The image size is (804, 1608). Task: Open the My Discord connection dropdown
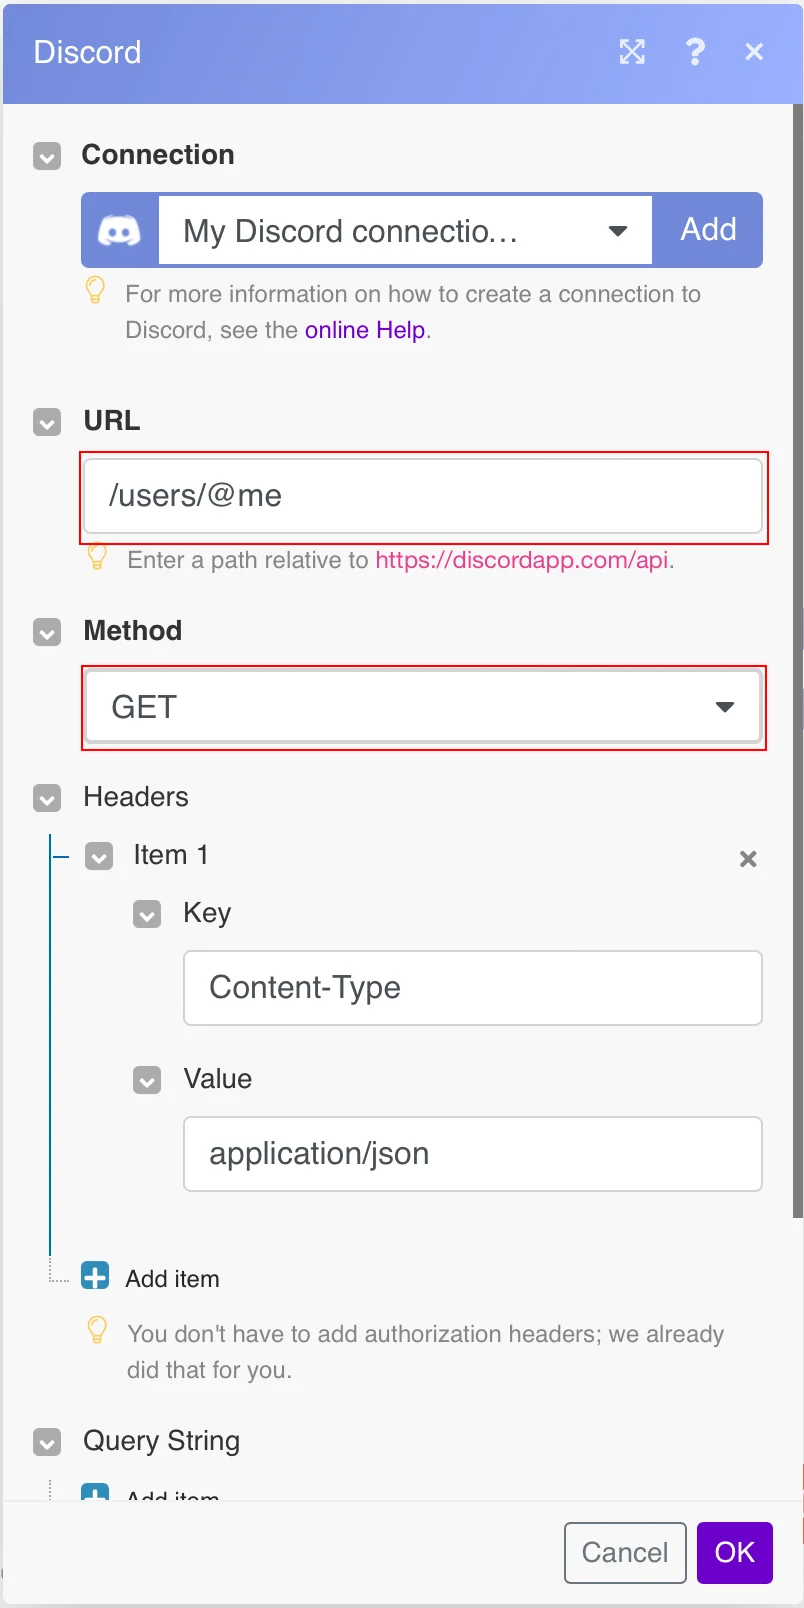tap(405, 231)
